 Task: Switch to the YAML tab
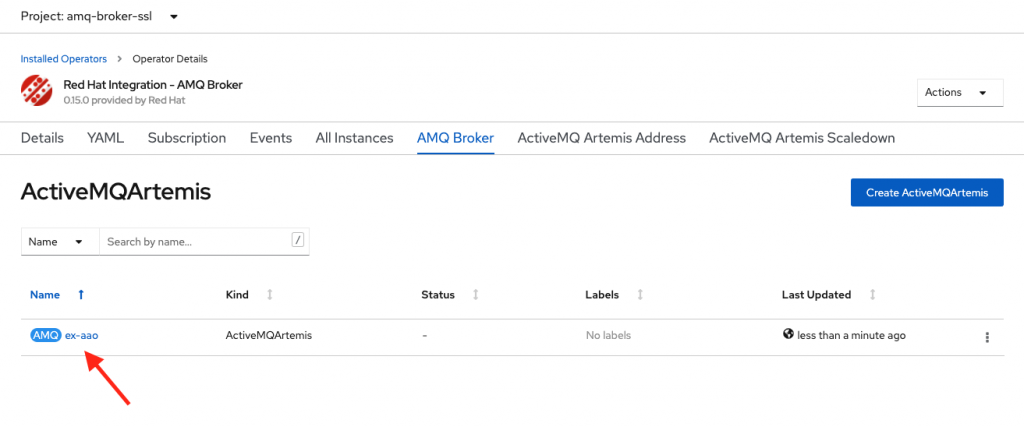click(106, 138)
